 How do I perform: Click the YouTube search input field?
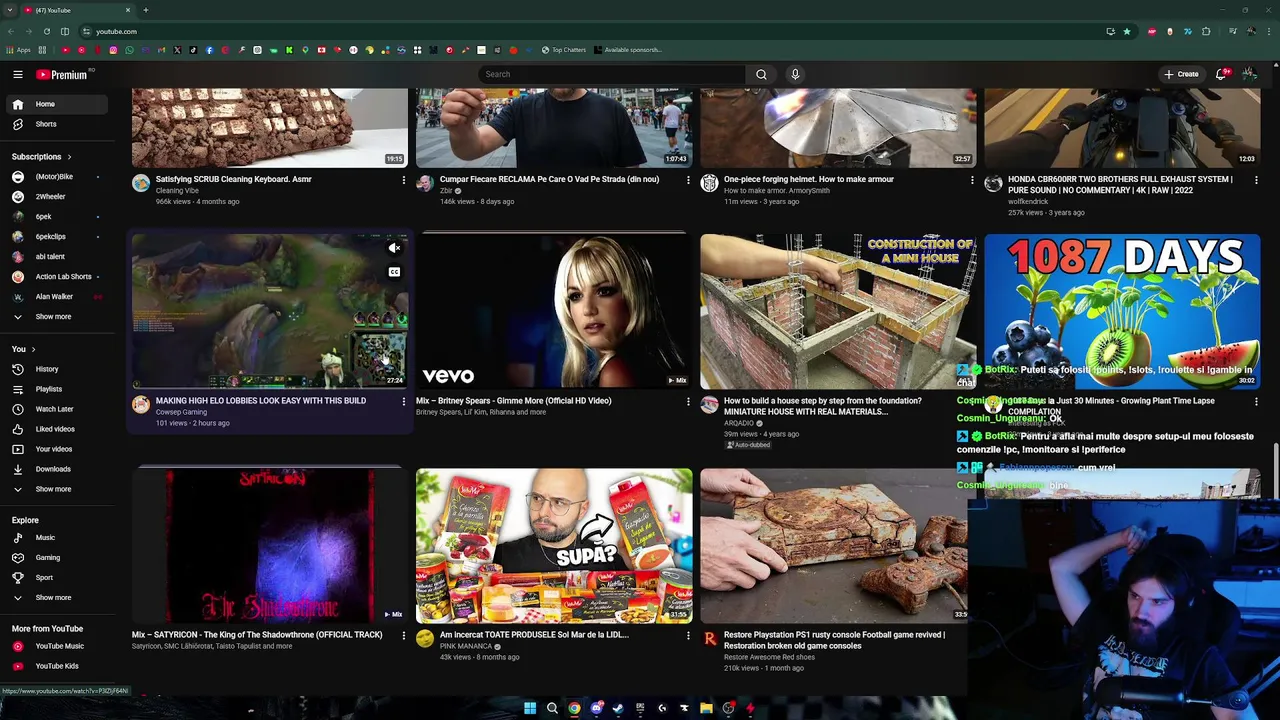tap(612, 74)
